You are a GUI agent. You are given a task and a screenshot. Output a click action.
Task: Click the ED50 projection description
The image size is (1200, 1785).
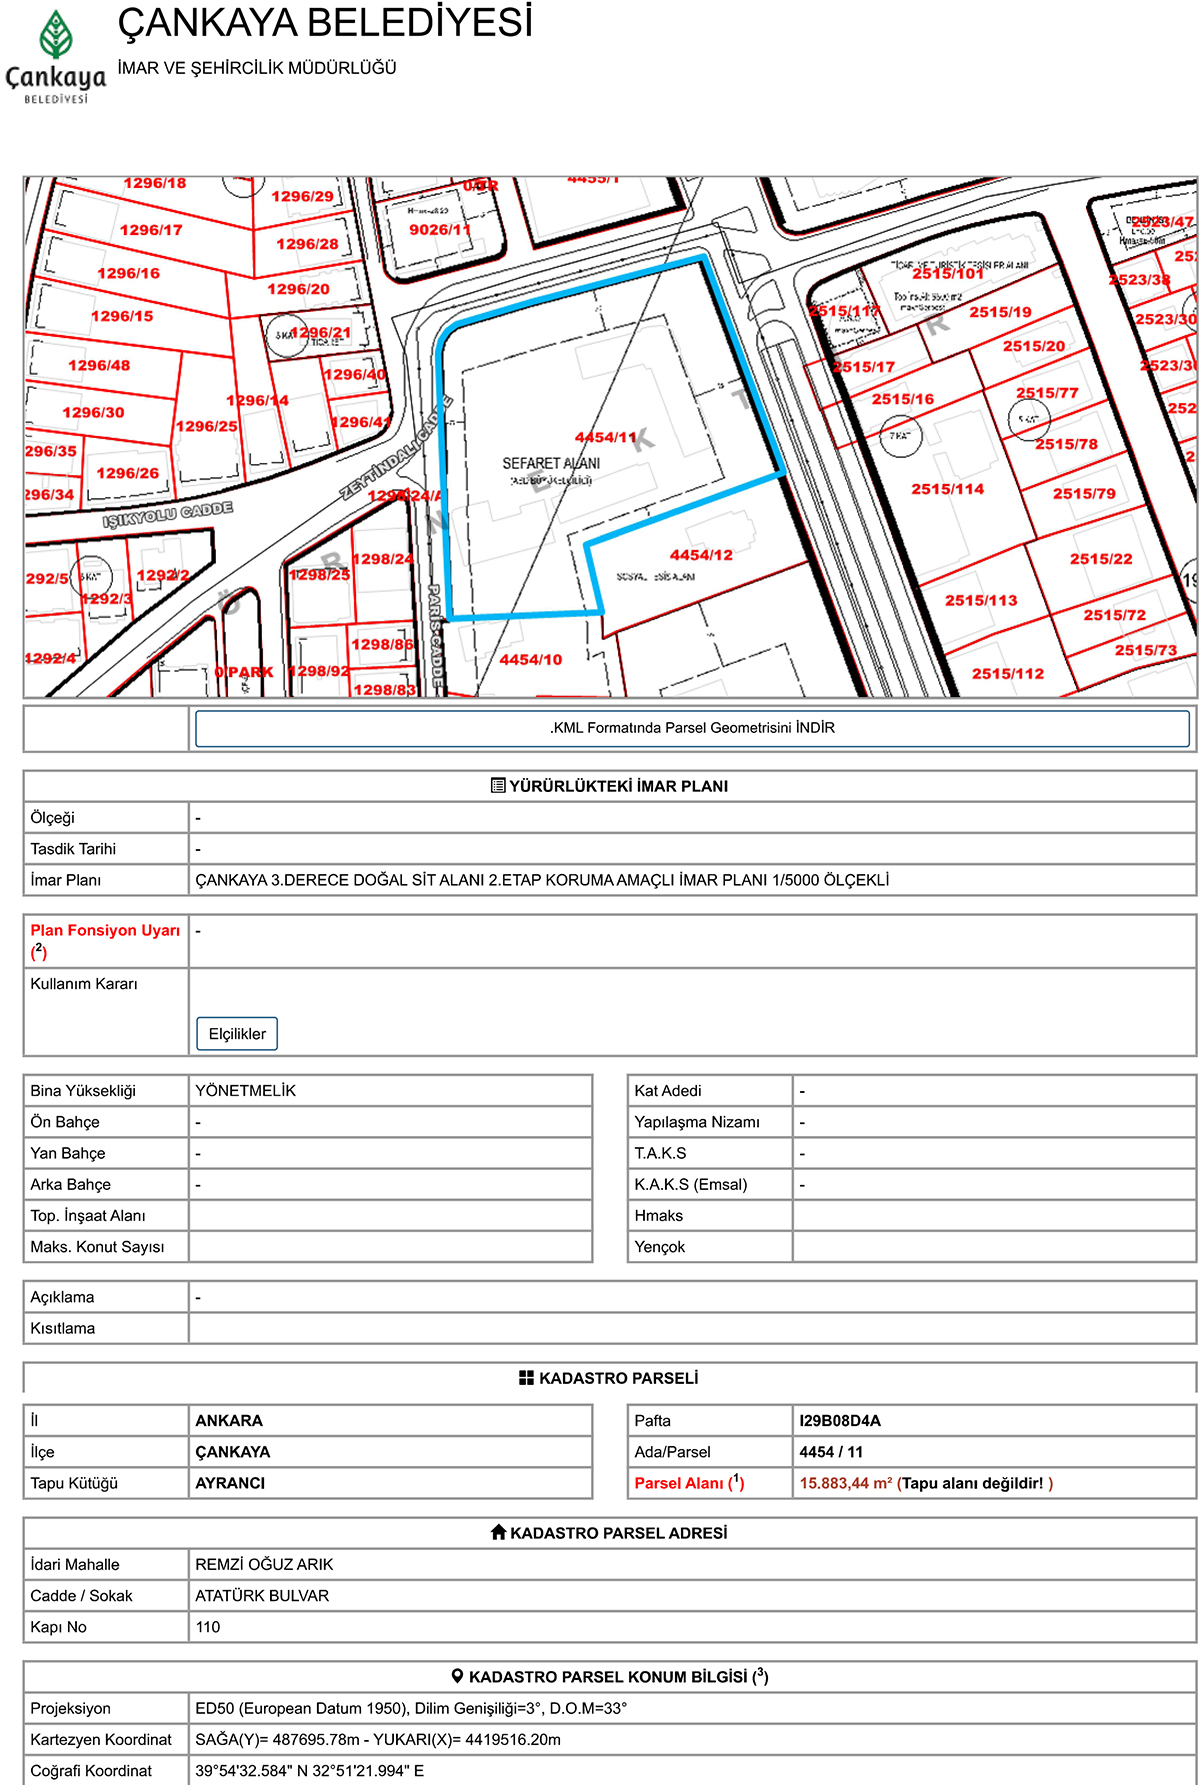click(x=411, y=1708)
